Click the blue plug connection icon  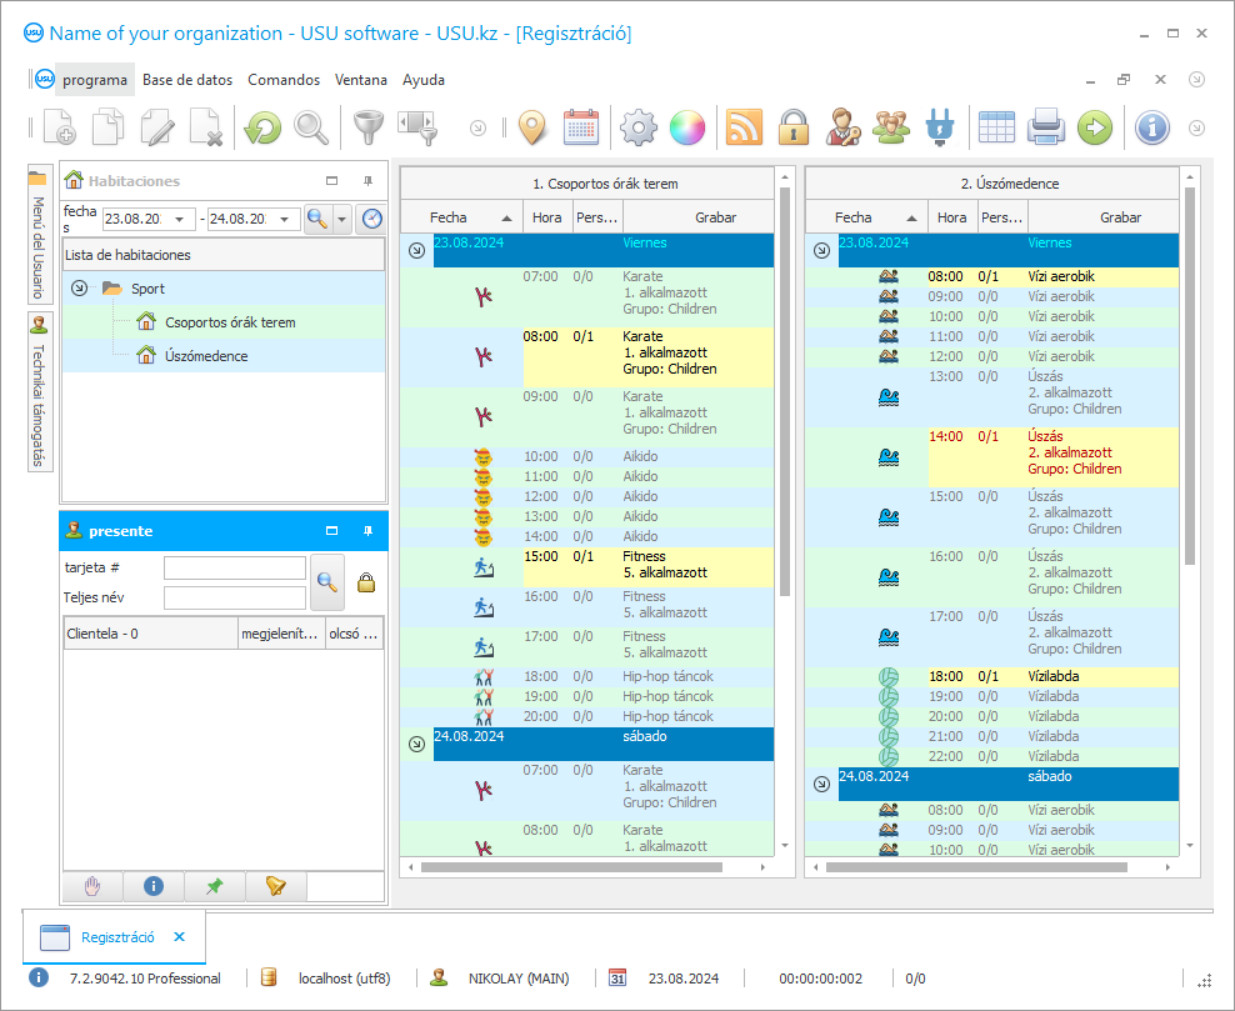point(940,128)
